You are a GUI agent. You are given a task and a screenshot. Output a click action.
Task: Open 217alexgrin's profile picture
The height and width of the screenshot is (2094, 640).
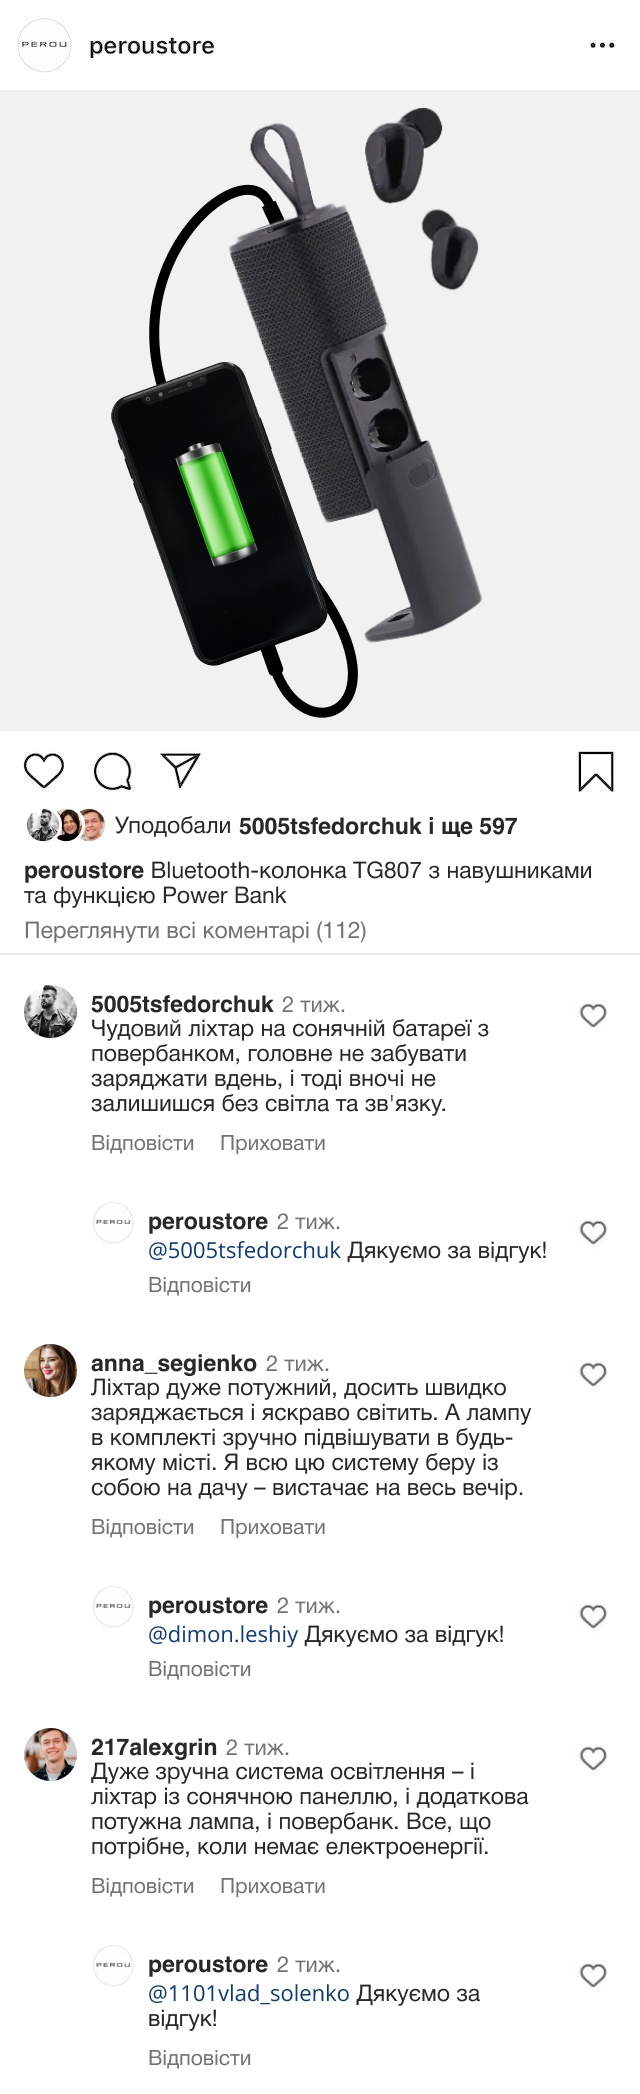pyautogui.click(x=50, y=1755)
